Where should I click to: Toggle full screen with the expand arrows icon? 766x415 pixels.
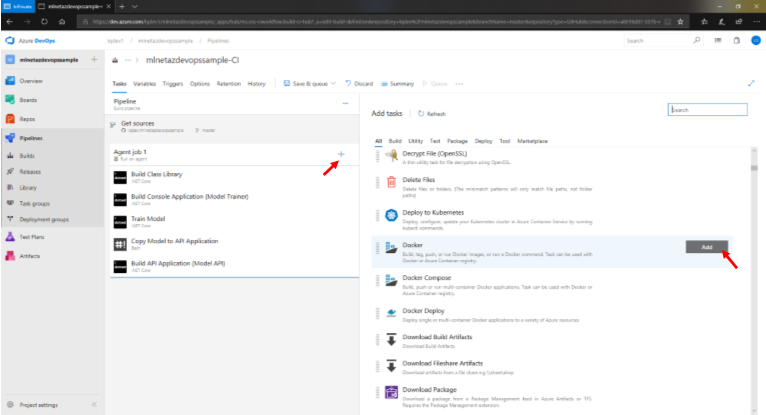click(751, 84)
